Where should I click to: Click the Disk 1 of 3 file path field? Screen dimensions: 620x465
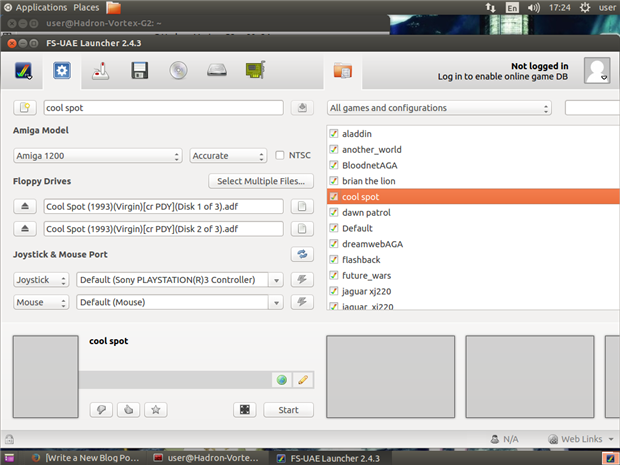[163, 206]
